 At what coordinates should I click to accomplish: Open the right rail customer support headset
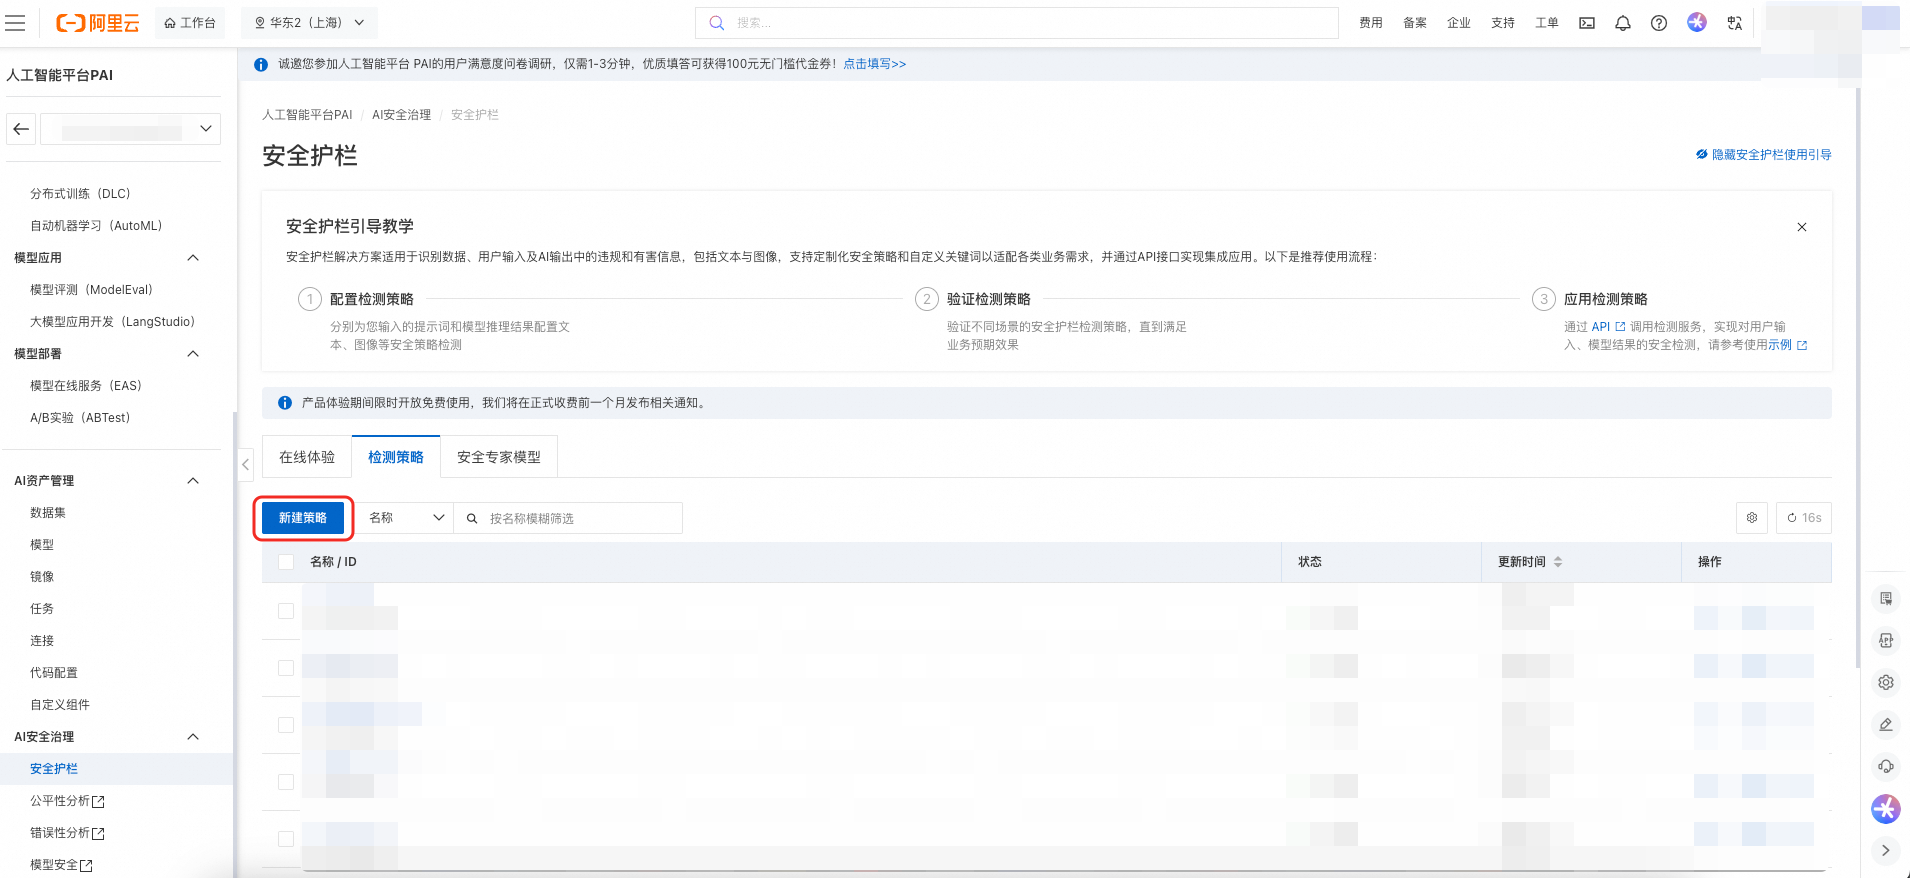pos(1886,766)
